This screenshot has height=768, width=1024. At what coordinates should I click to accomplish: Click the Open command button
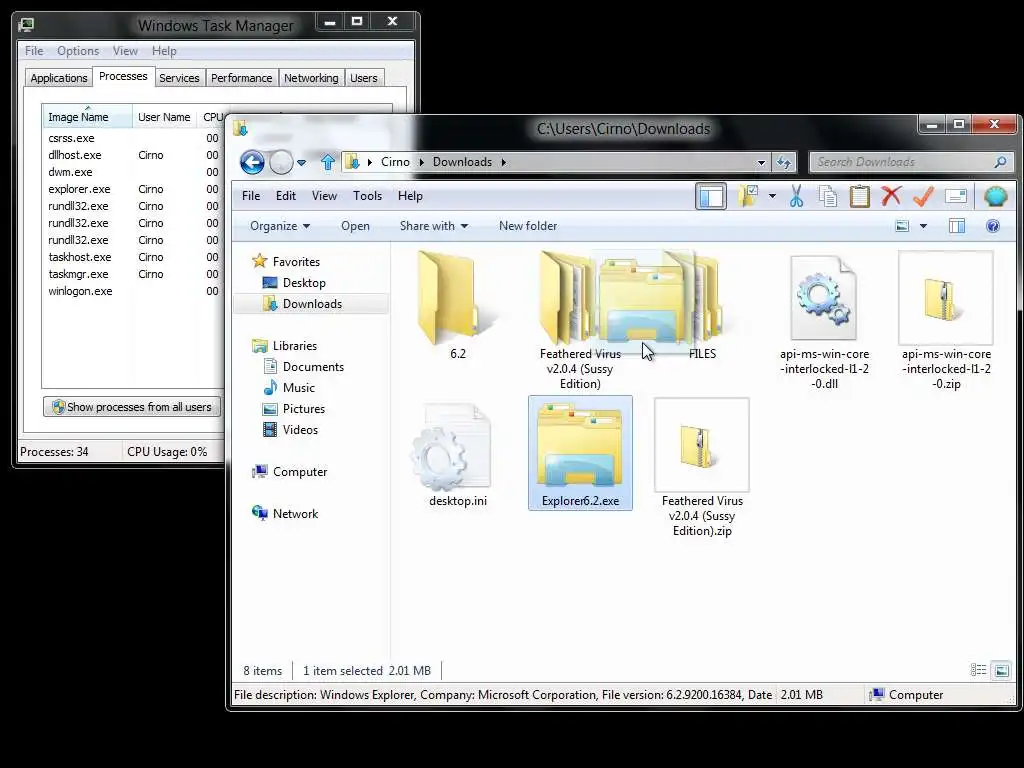(355, 226)
